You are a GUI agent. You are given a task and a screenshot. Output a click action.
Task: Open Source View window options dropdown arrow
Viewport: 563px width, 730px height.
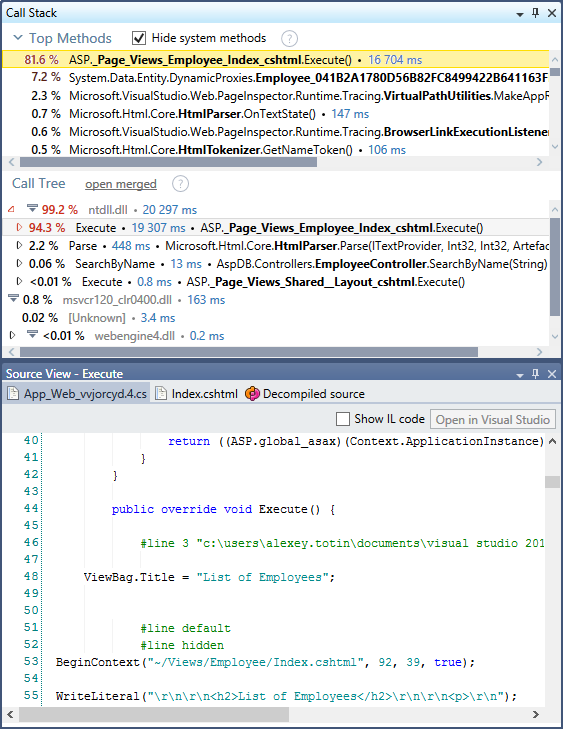tap(520, 376)
